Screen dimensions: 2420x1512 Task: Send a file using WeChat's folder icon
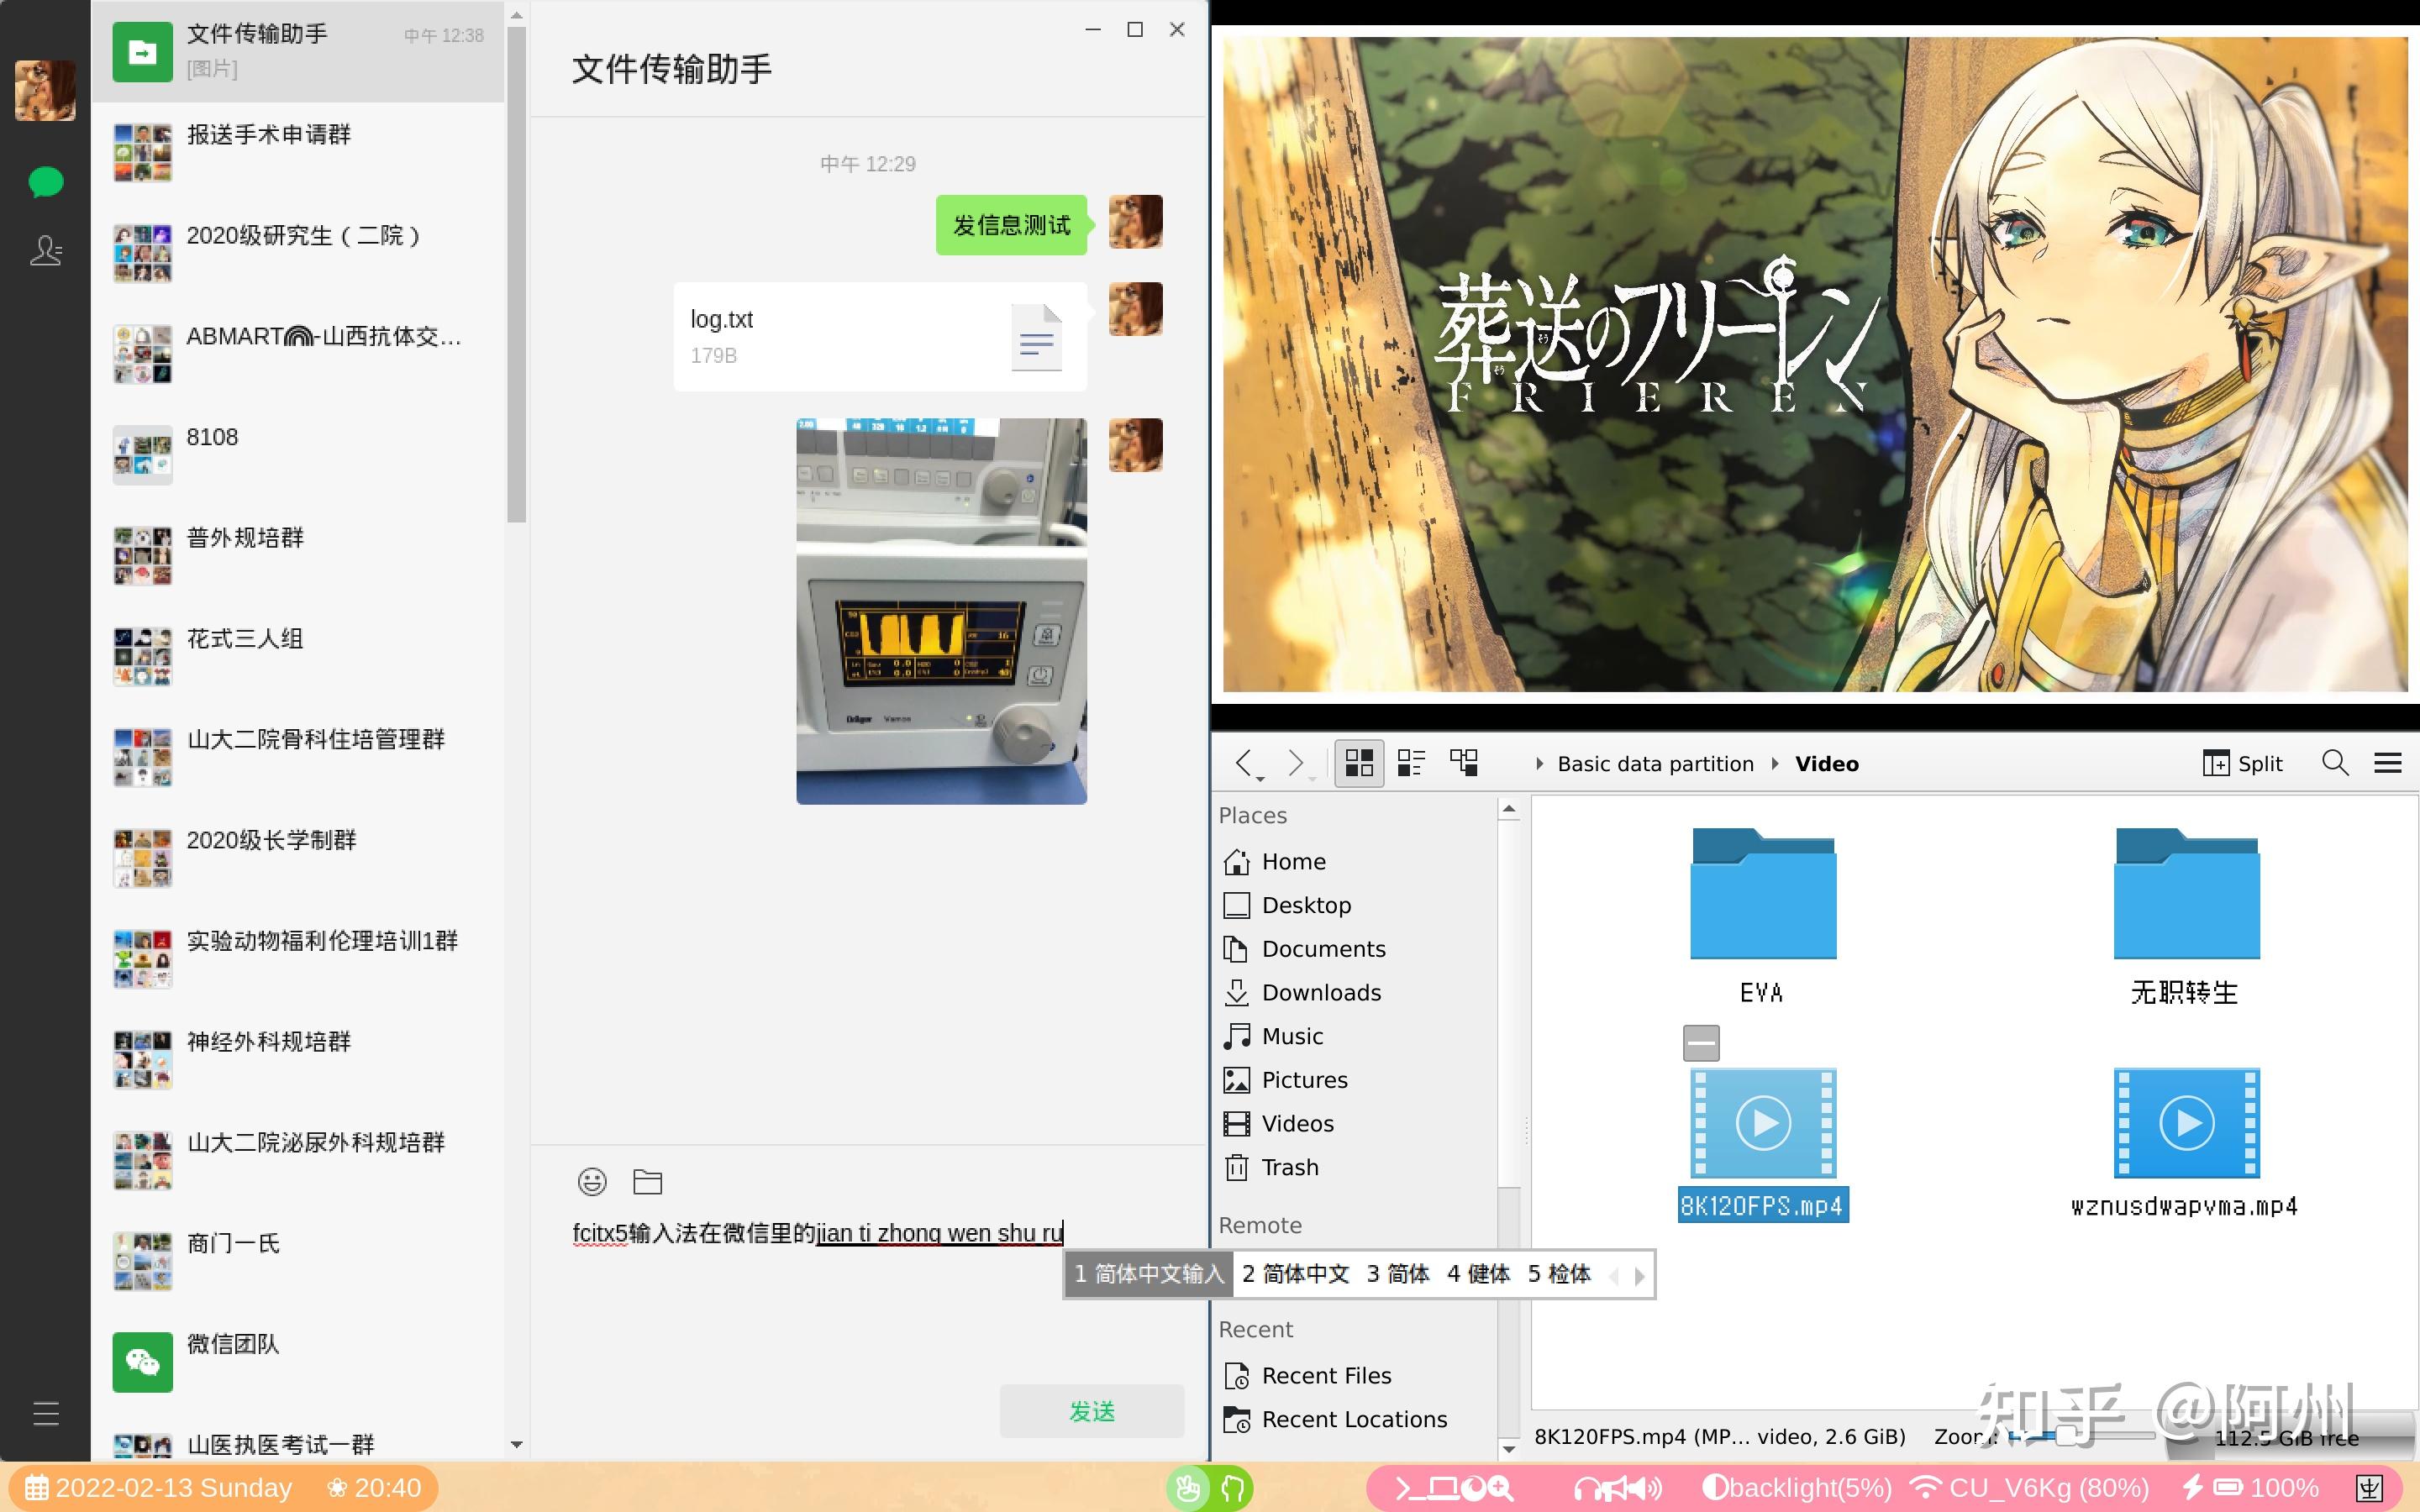coord(647,1181)
